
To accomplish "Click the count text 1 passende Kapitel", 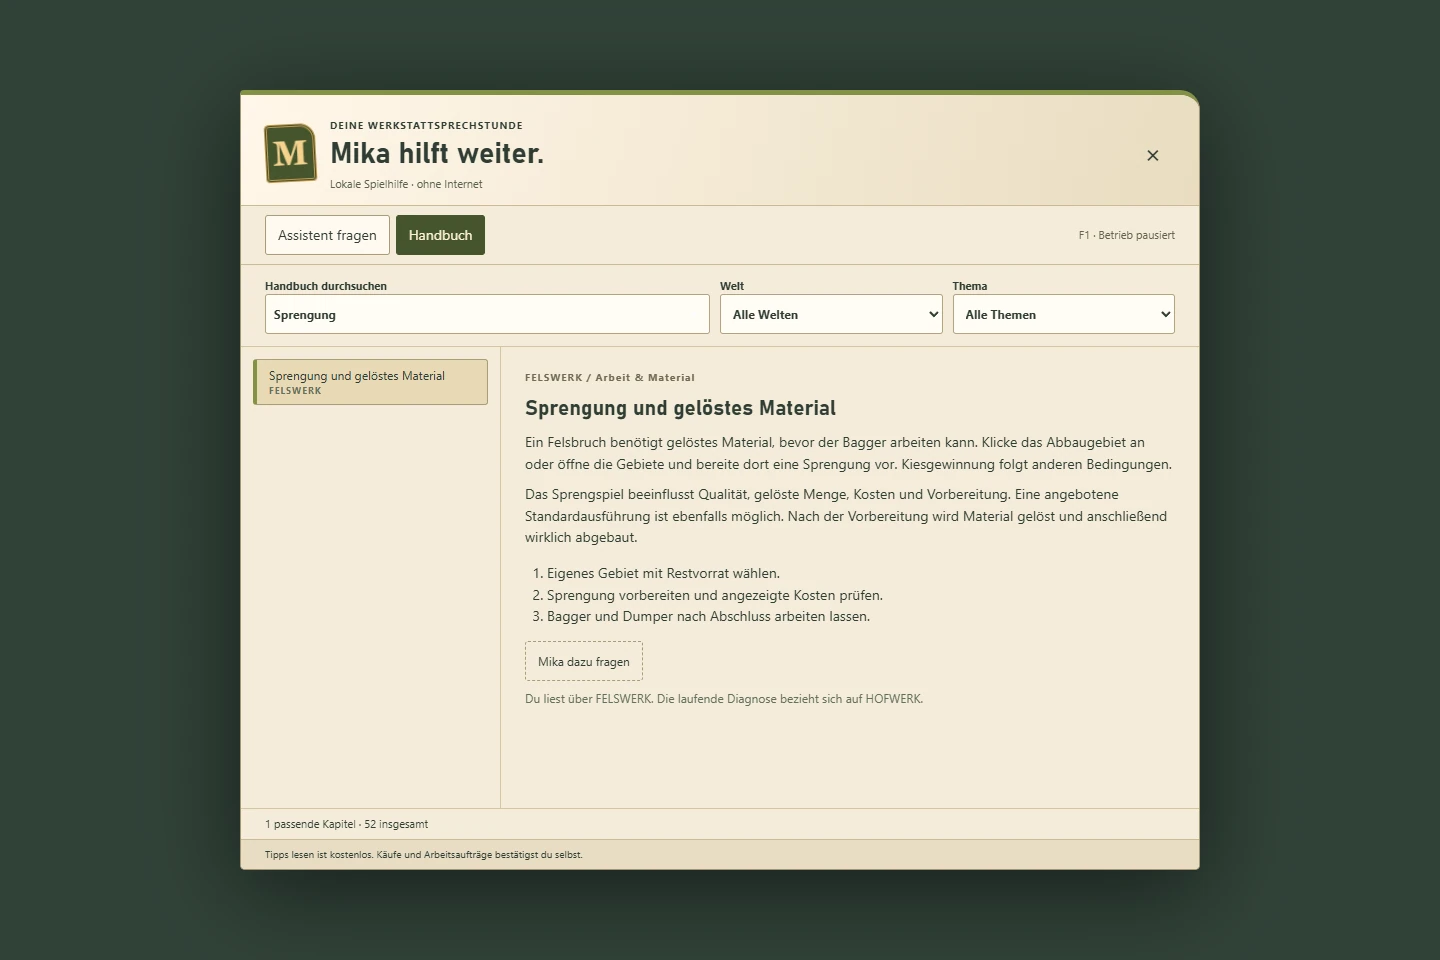I will tap(310, 824).
